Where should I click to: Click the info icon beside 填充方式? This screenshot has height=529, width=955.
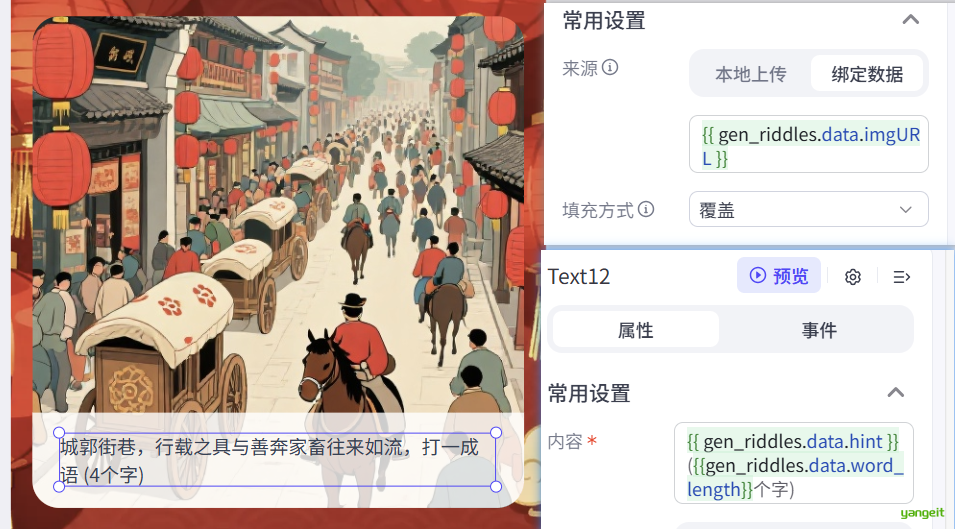[x=646, y=209]
